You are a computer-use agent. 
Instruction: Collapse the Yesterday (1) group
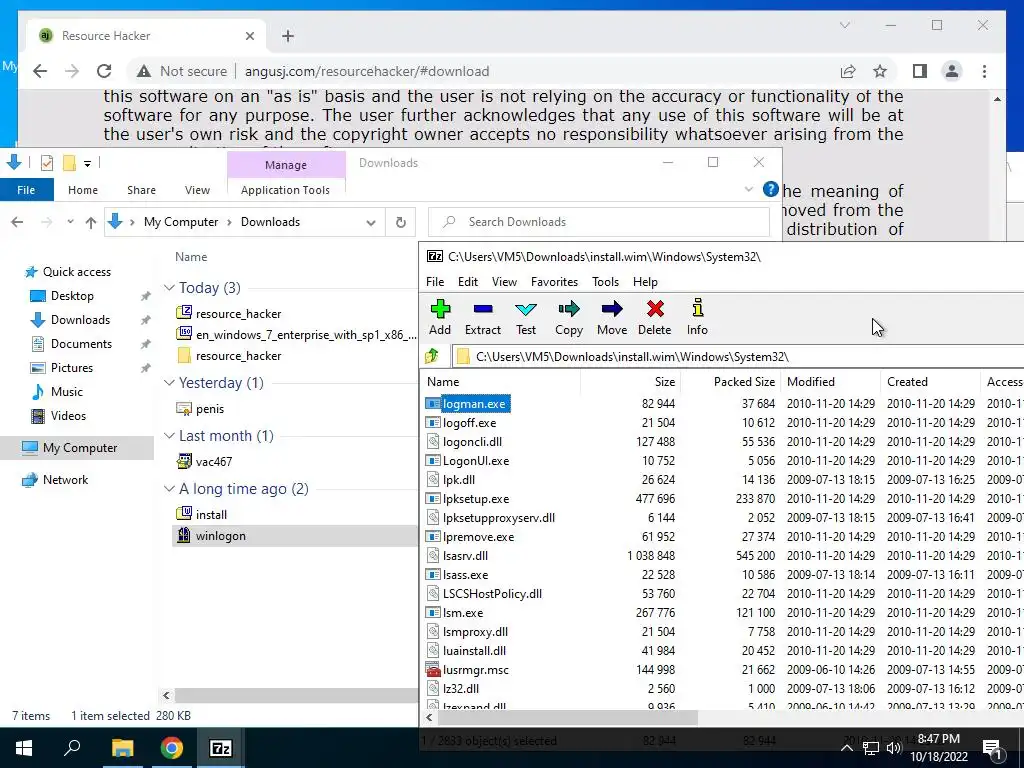169,382
